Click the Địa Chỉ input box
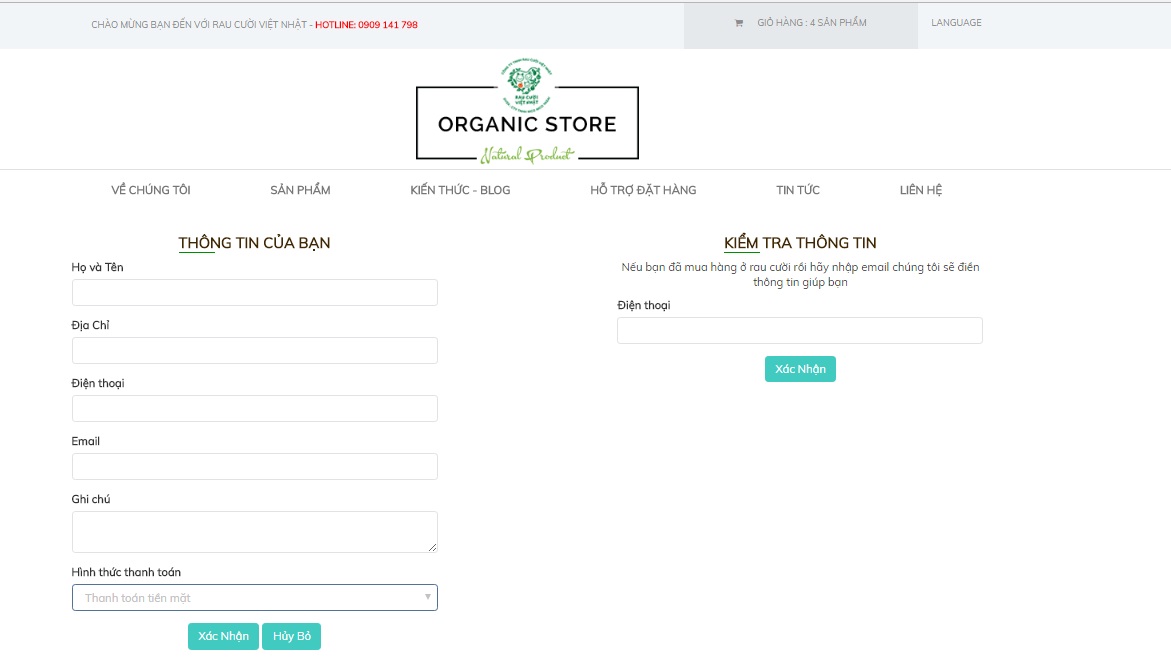The image size is (1171, 663). 254,351
